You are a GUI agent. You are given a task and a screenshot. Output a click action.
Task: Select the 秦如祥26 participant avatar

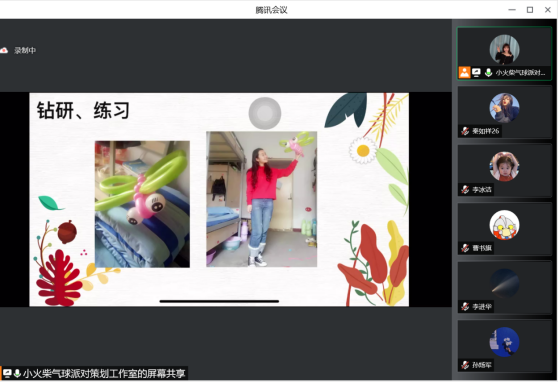click(x=504, y=108)
